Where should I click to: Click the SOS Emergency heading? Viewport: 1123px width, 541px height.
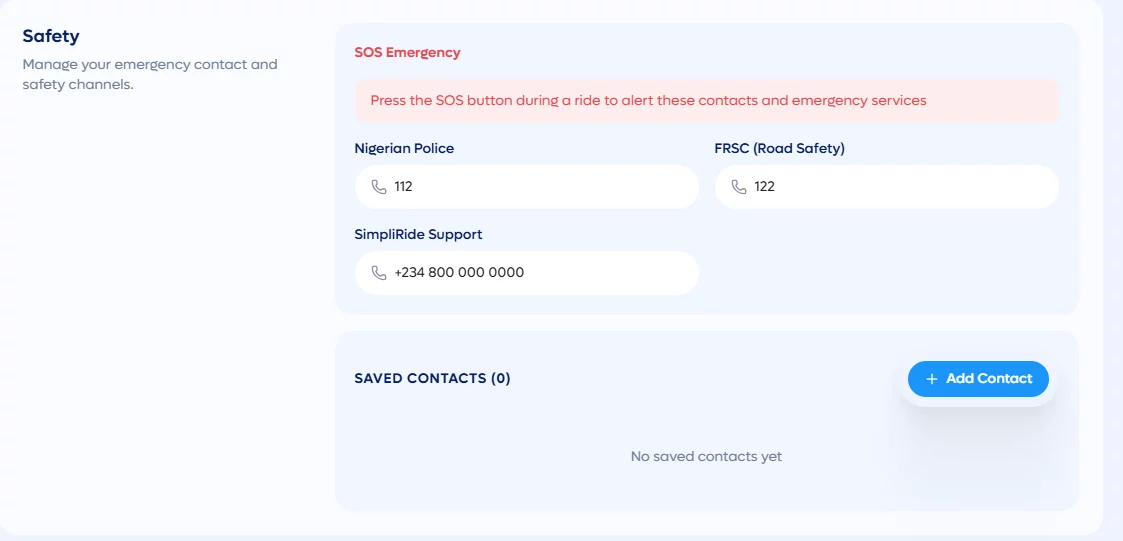(408, 52)
